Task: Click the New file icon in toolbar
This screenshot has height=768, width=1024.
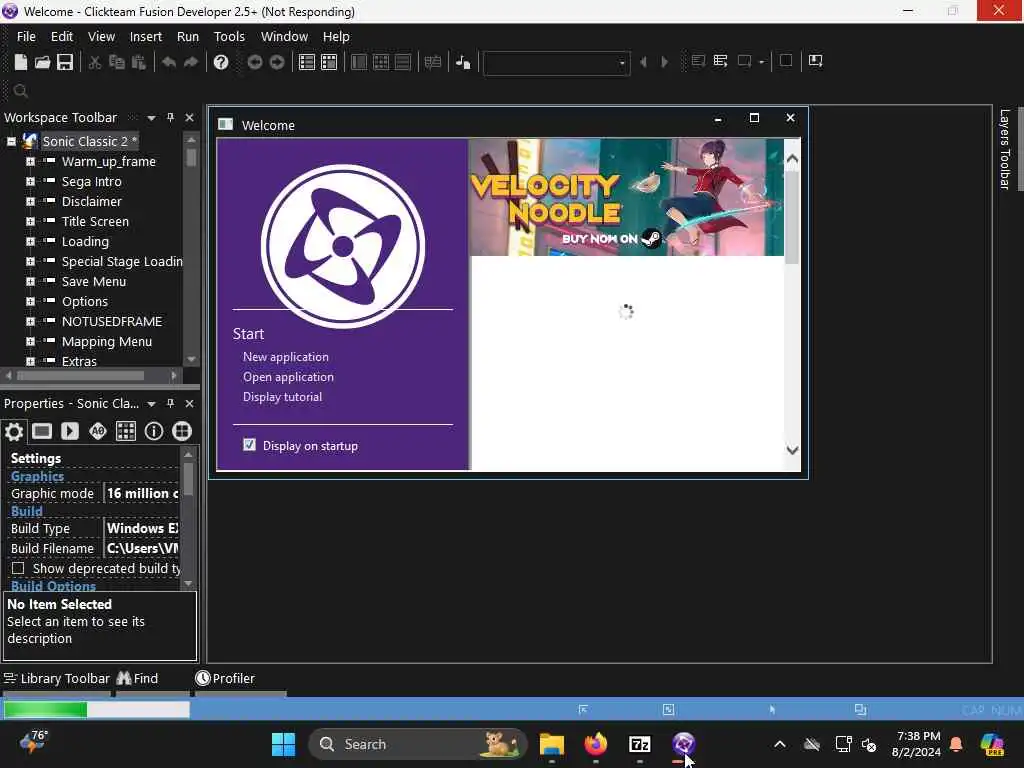Action: coord(21,62)
